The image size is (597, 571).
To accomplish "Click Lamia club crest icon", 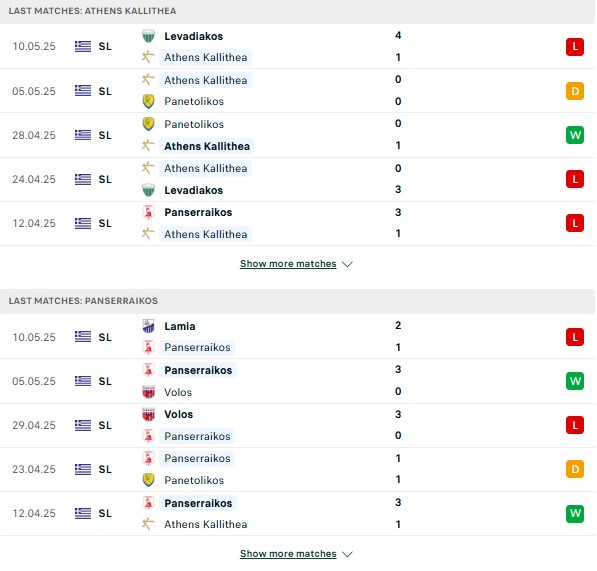I will coord(148,326).
